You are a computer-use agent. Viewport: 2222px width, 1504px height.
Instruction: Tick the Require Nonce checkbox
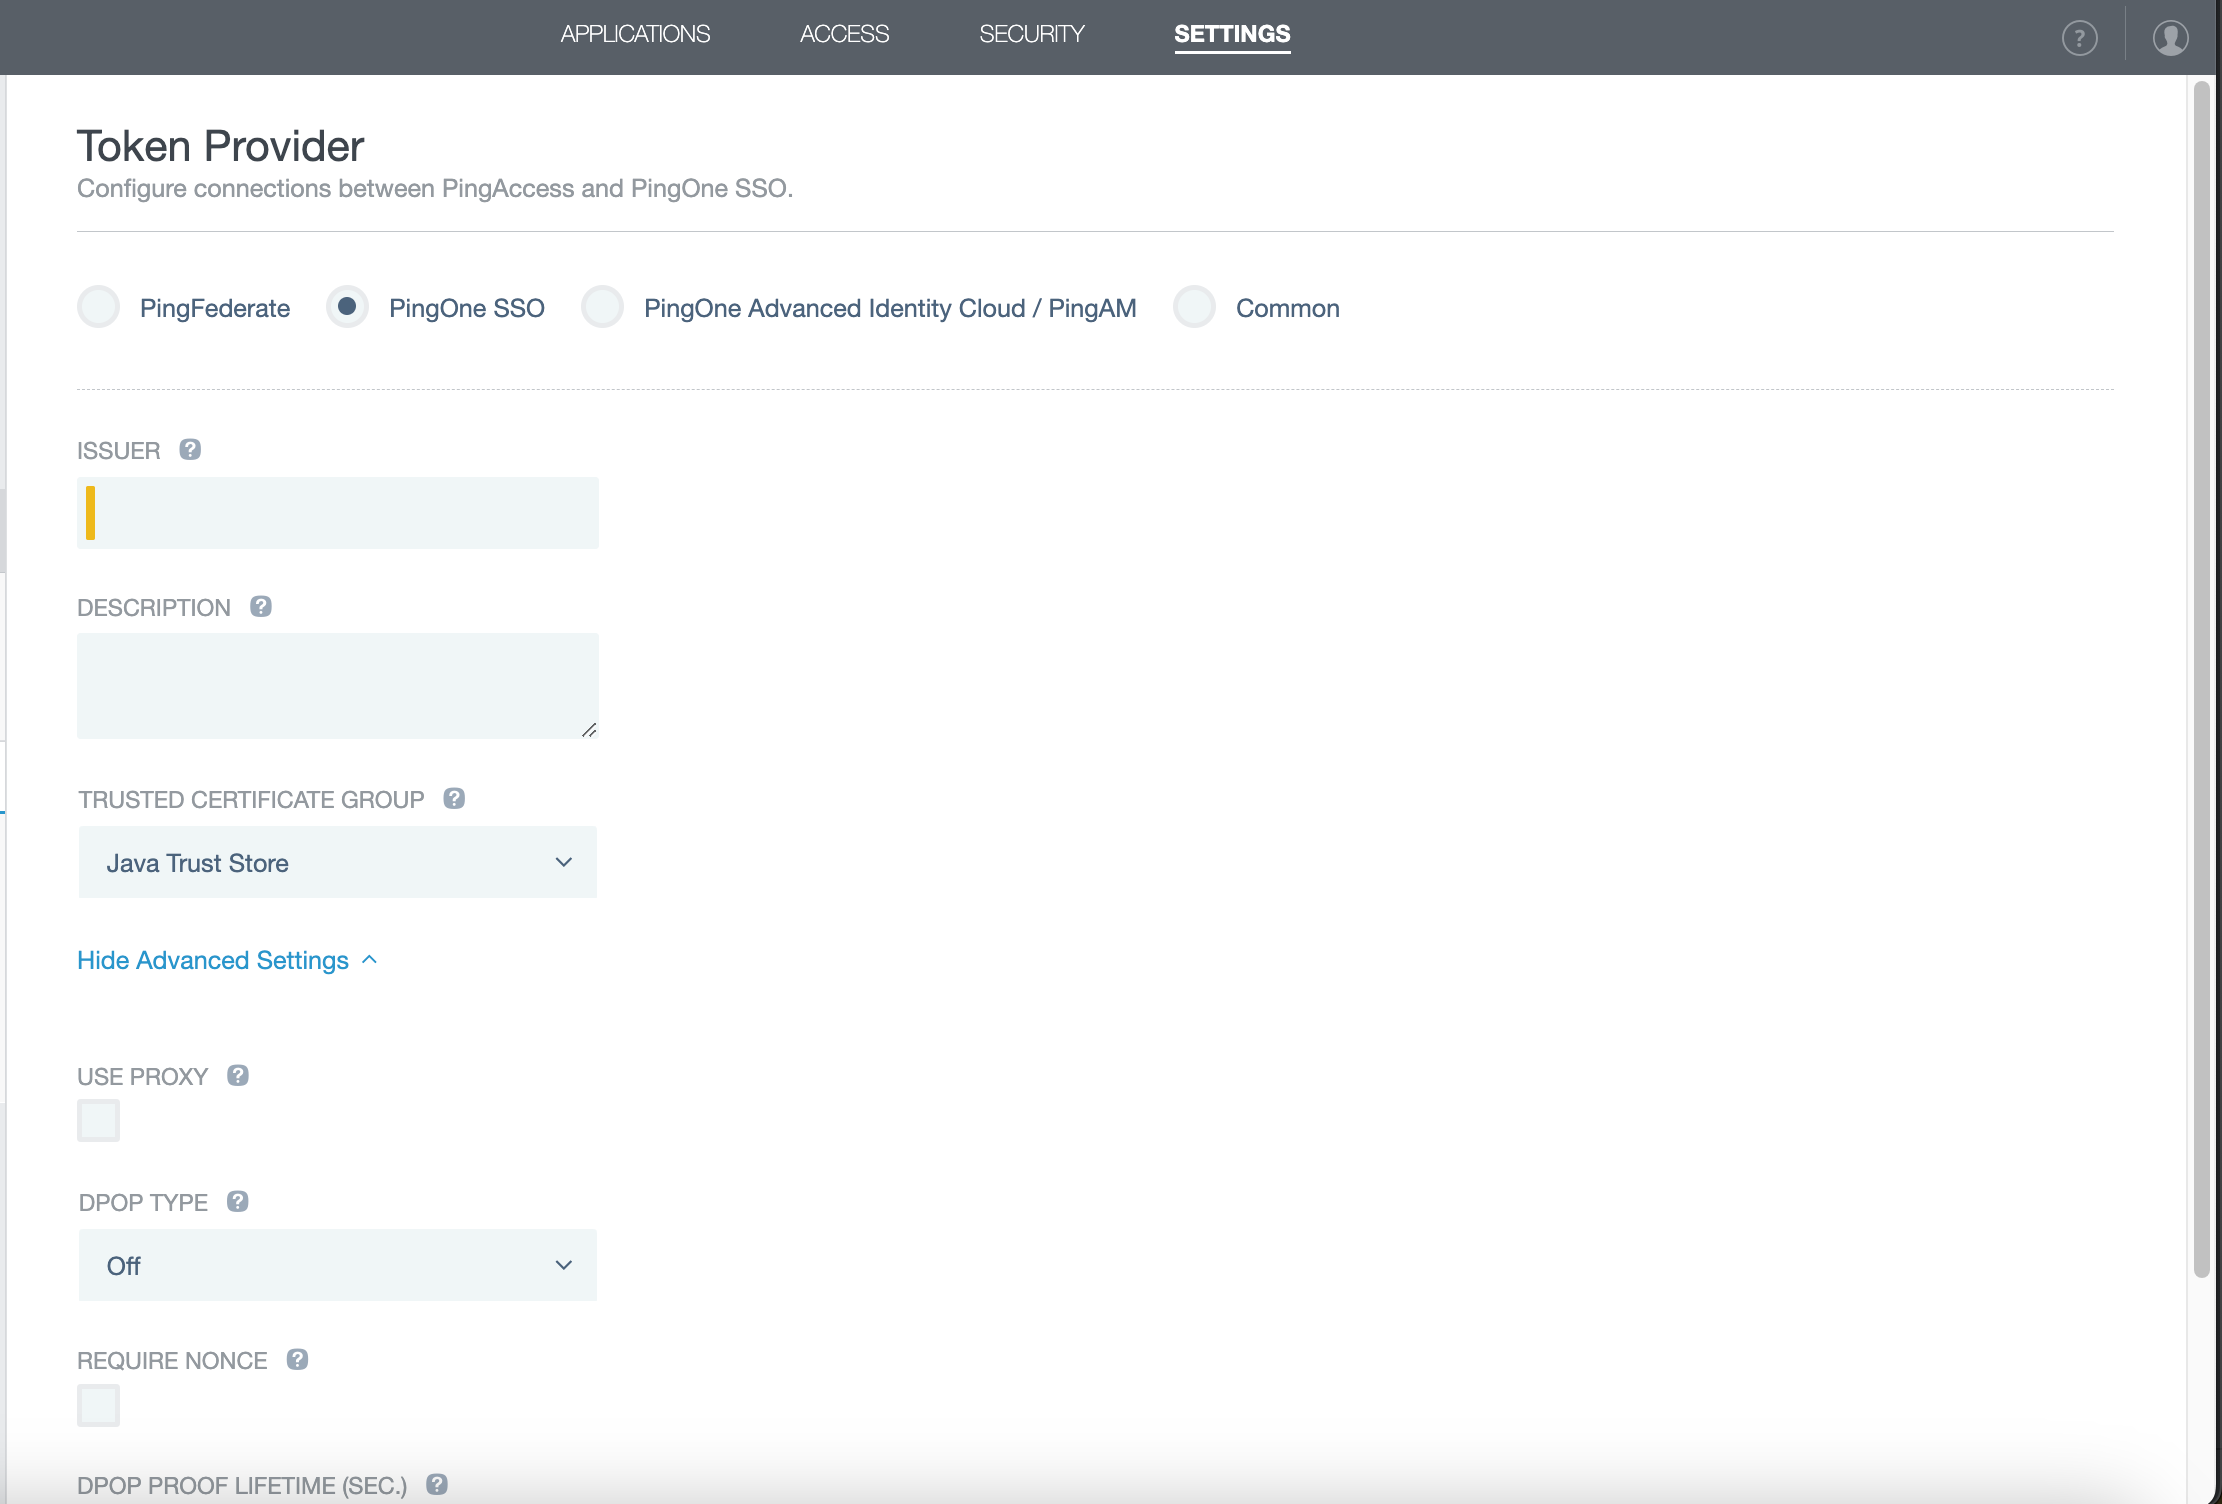pyautogui.click(x=99, y=1405)
